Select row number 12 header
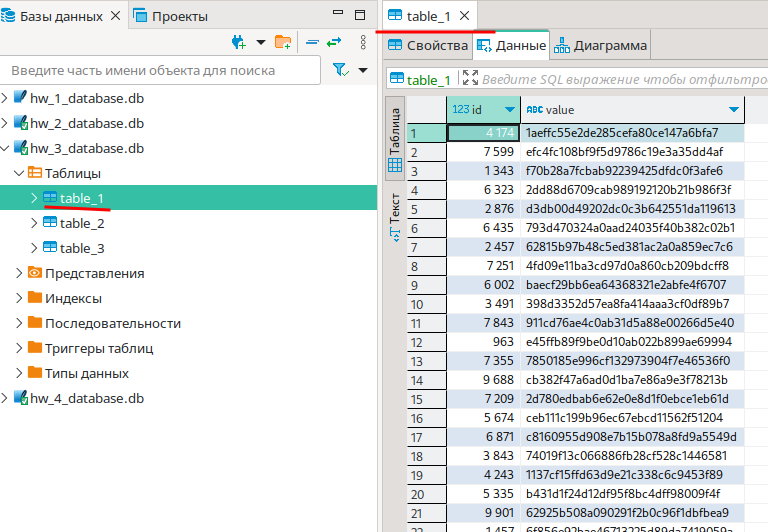The width and height of the screenshot is (768, 532). click(427, 342)
